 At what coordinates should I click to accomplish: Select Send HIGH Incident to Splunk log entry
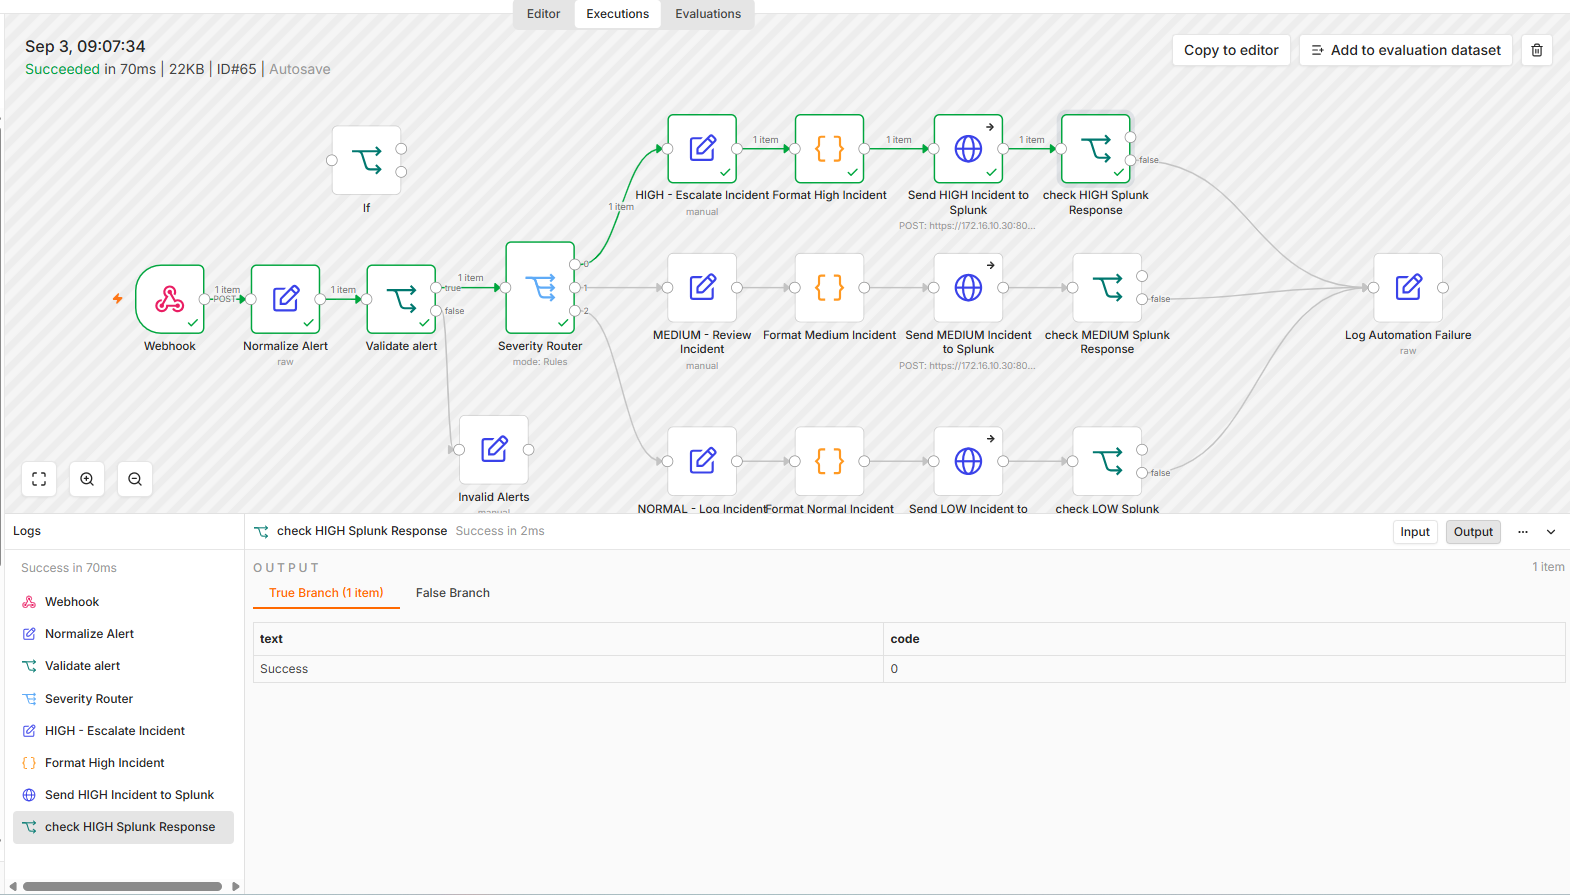click(x=123, y=795)
